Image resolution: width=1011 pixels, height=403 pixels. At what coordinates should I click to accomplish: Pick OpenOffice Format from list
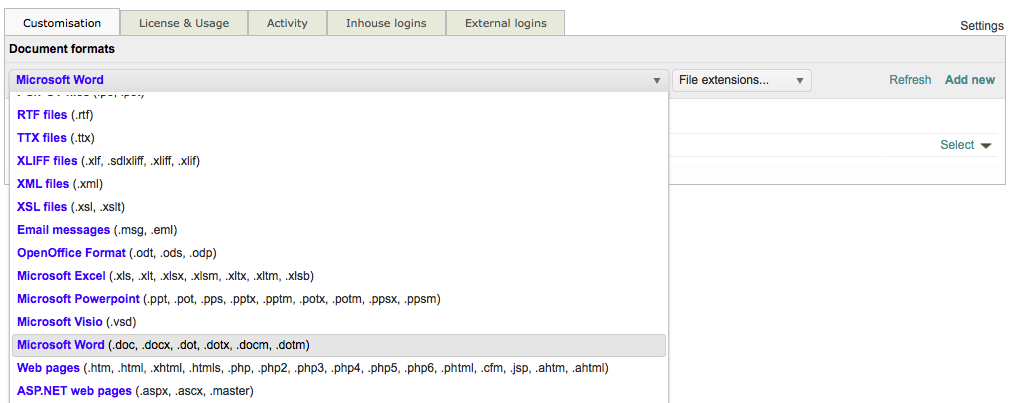[x=117, y=253]
